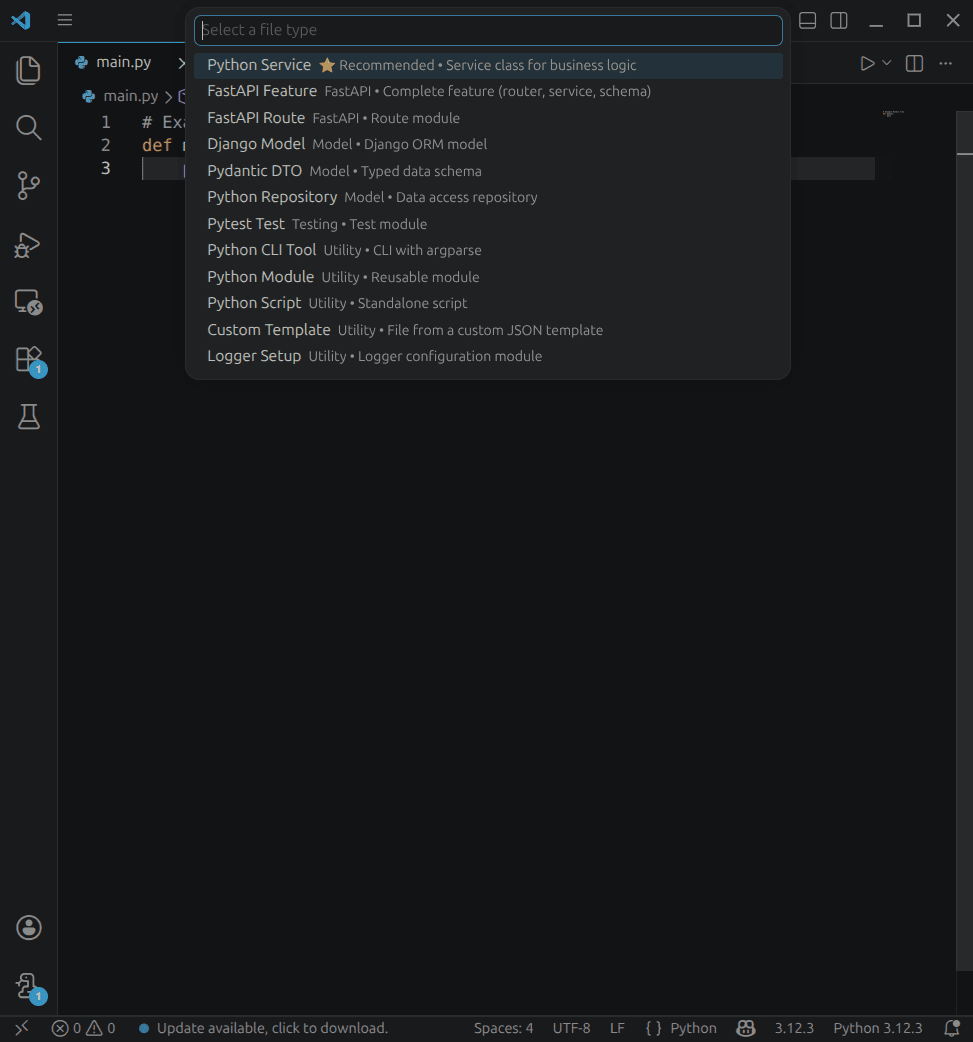Select the Python Service recommended template

(x=260, y=64)
